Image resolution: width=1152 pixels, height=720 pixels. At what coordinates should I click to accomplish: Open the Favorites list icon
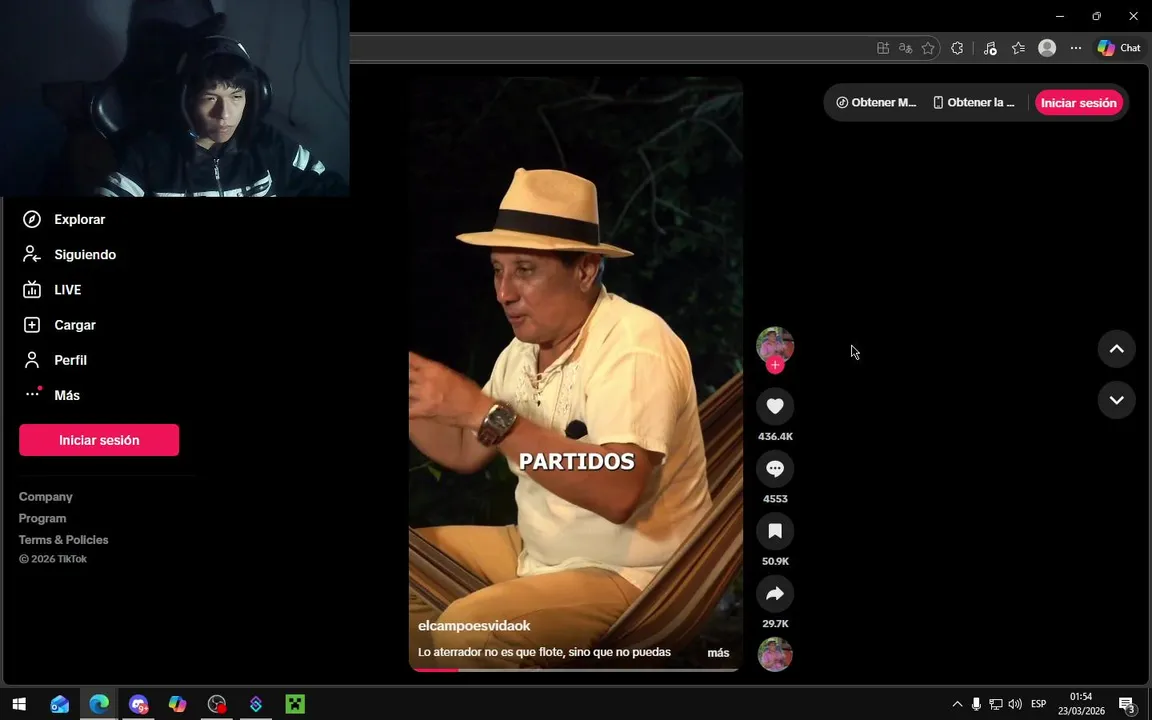(x=1018, y=48)
